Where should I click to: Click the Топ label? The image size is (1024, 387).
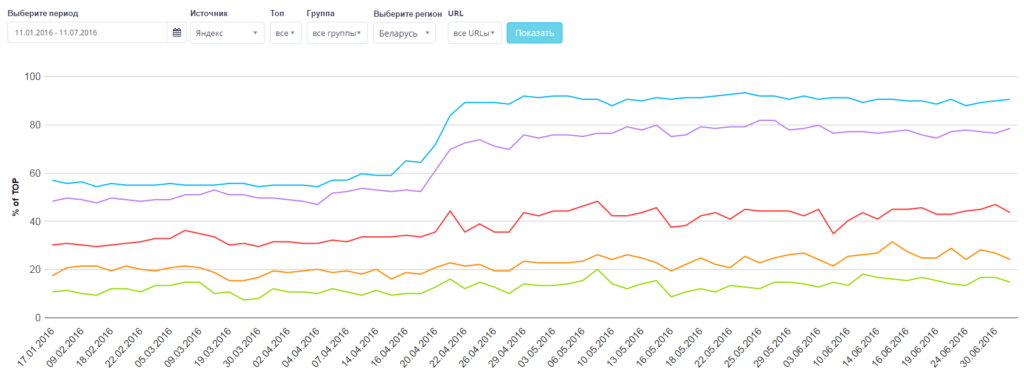(x=277, y=13)
